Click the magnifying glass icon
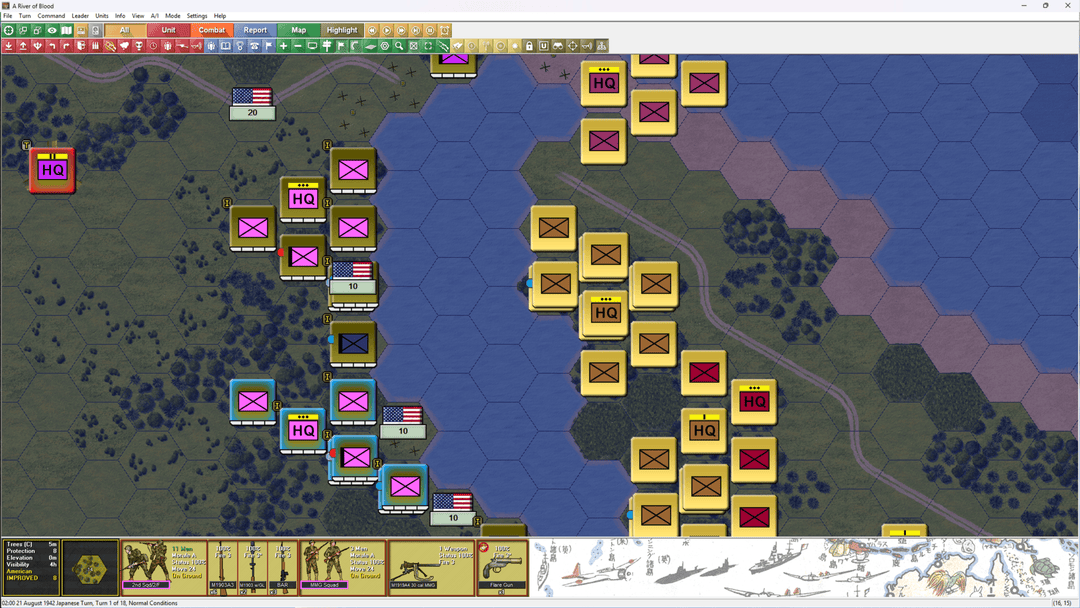The width and height of the screenshot is (1080, 608). 399,46
